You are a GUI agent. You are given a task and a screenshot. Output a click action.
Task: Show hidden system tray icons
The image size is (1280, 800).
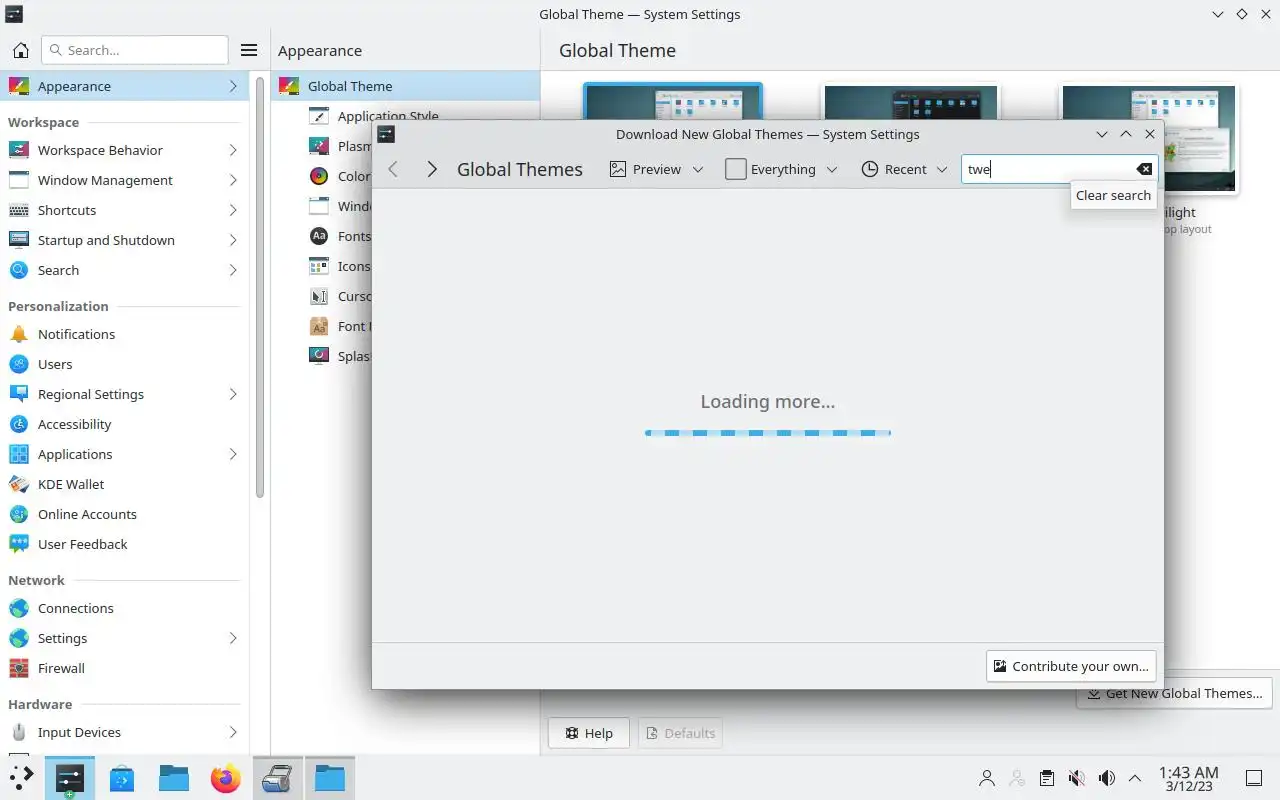pyautogui.click(x=1135, y=778)
